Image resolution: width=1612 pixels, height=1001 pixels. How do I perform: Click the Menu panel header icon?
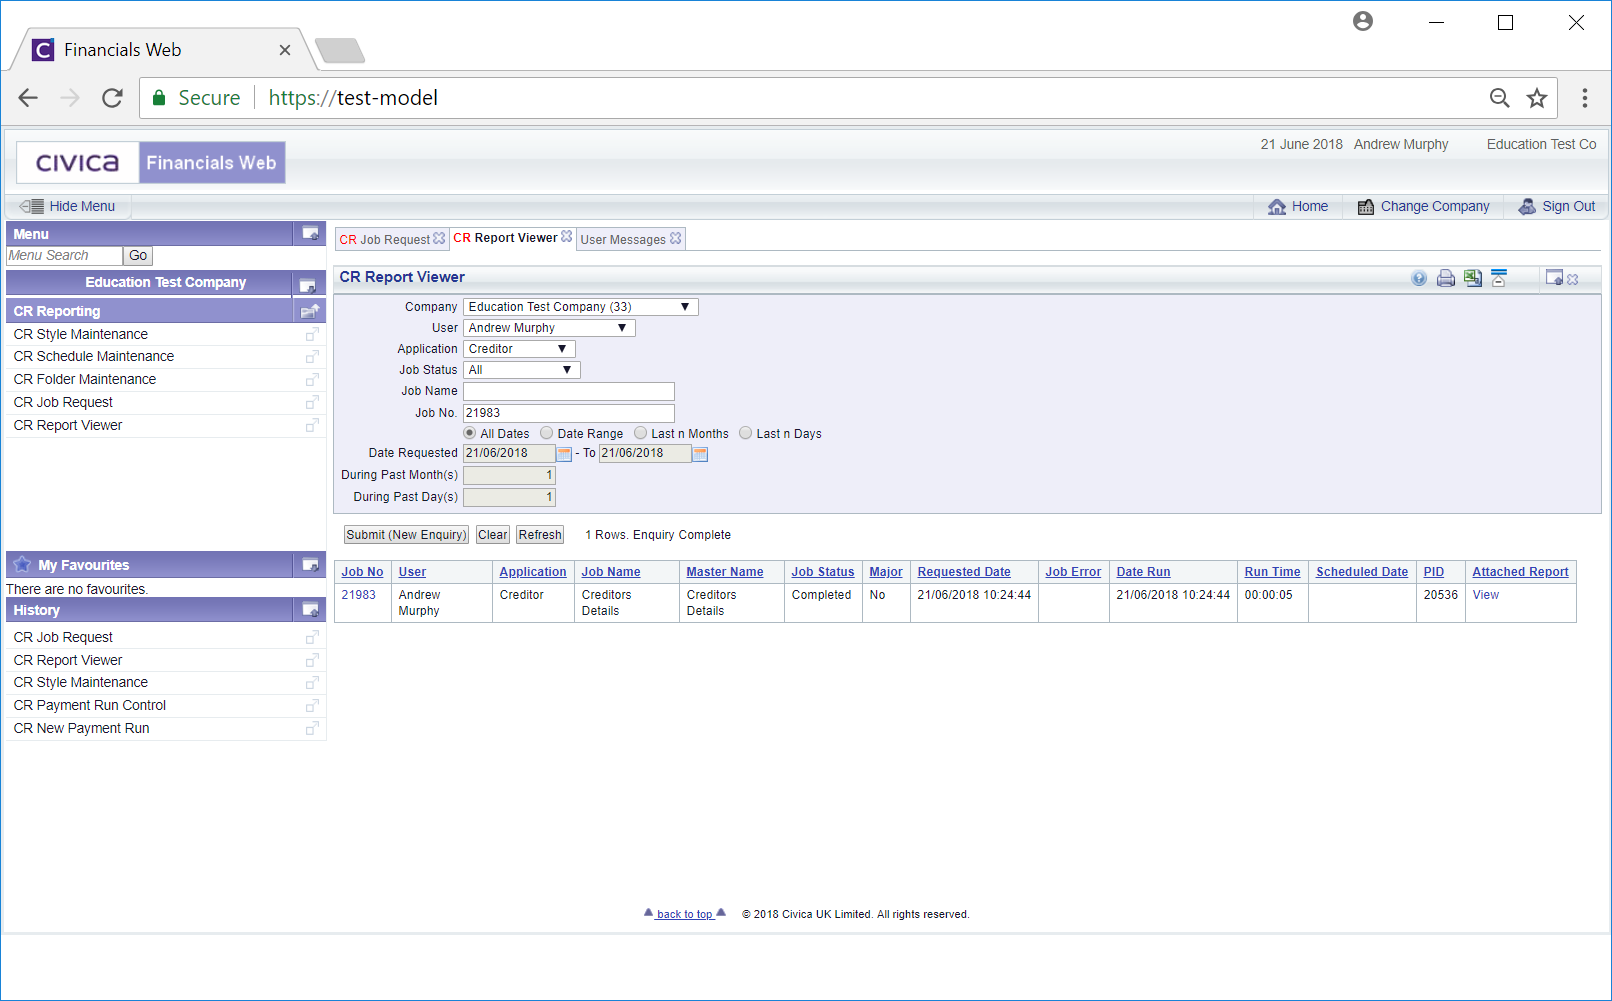[310, 233]
